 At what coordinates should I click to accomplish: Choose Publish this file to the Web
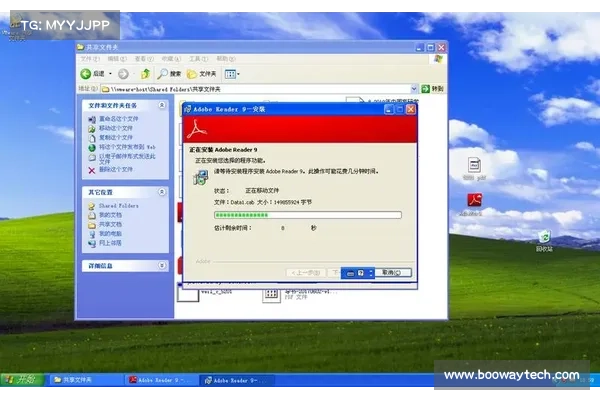pos(122,147)
